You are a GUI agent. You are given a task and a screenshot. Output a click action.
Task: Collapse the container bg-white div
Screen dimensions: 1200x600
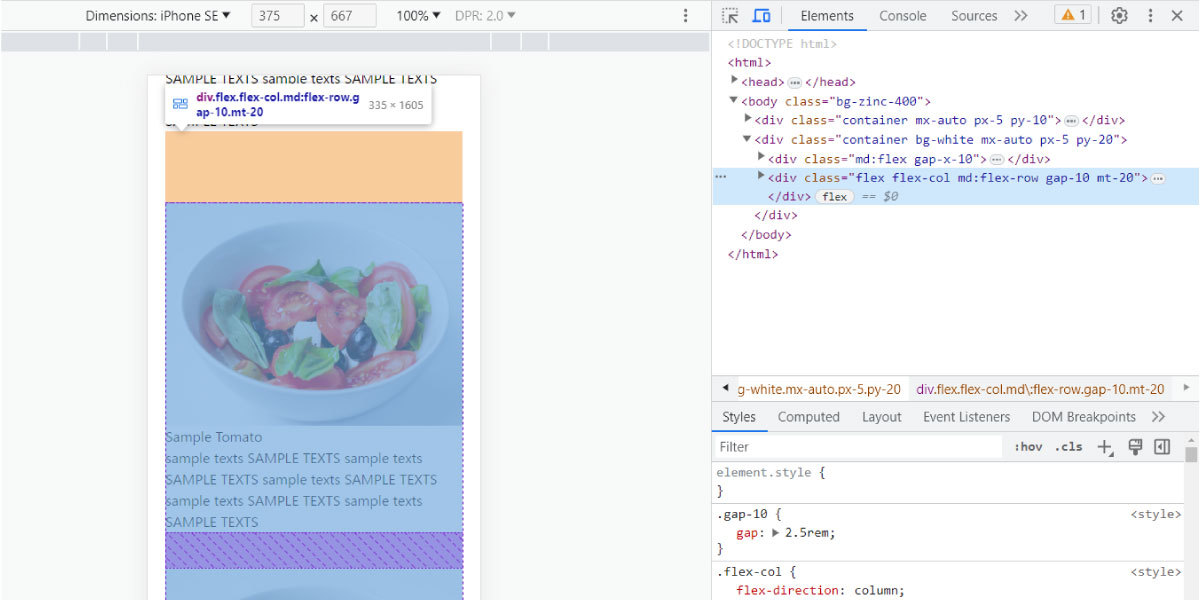[x=748, y=139]
